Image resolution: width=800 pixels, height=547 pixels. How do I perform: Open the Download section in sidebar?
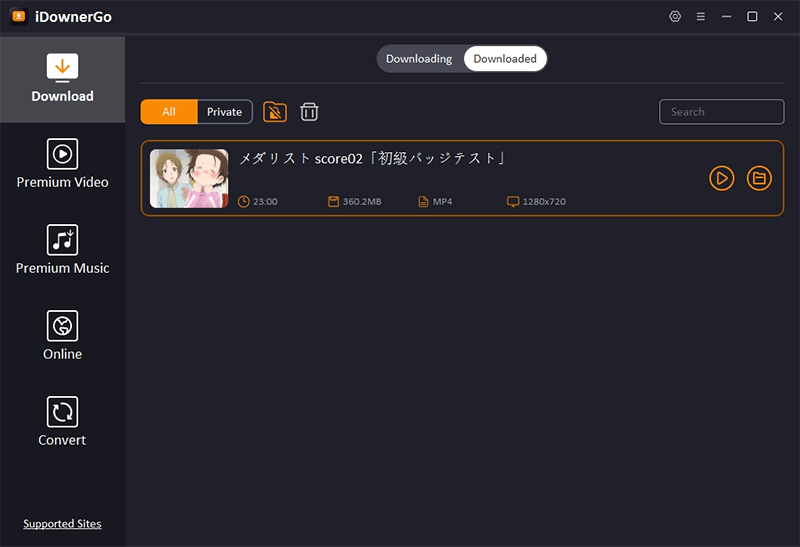62,80
